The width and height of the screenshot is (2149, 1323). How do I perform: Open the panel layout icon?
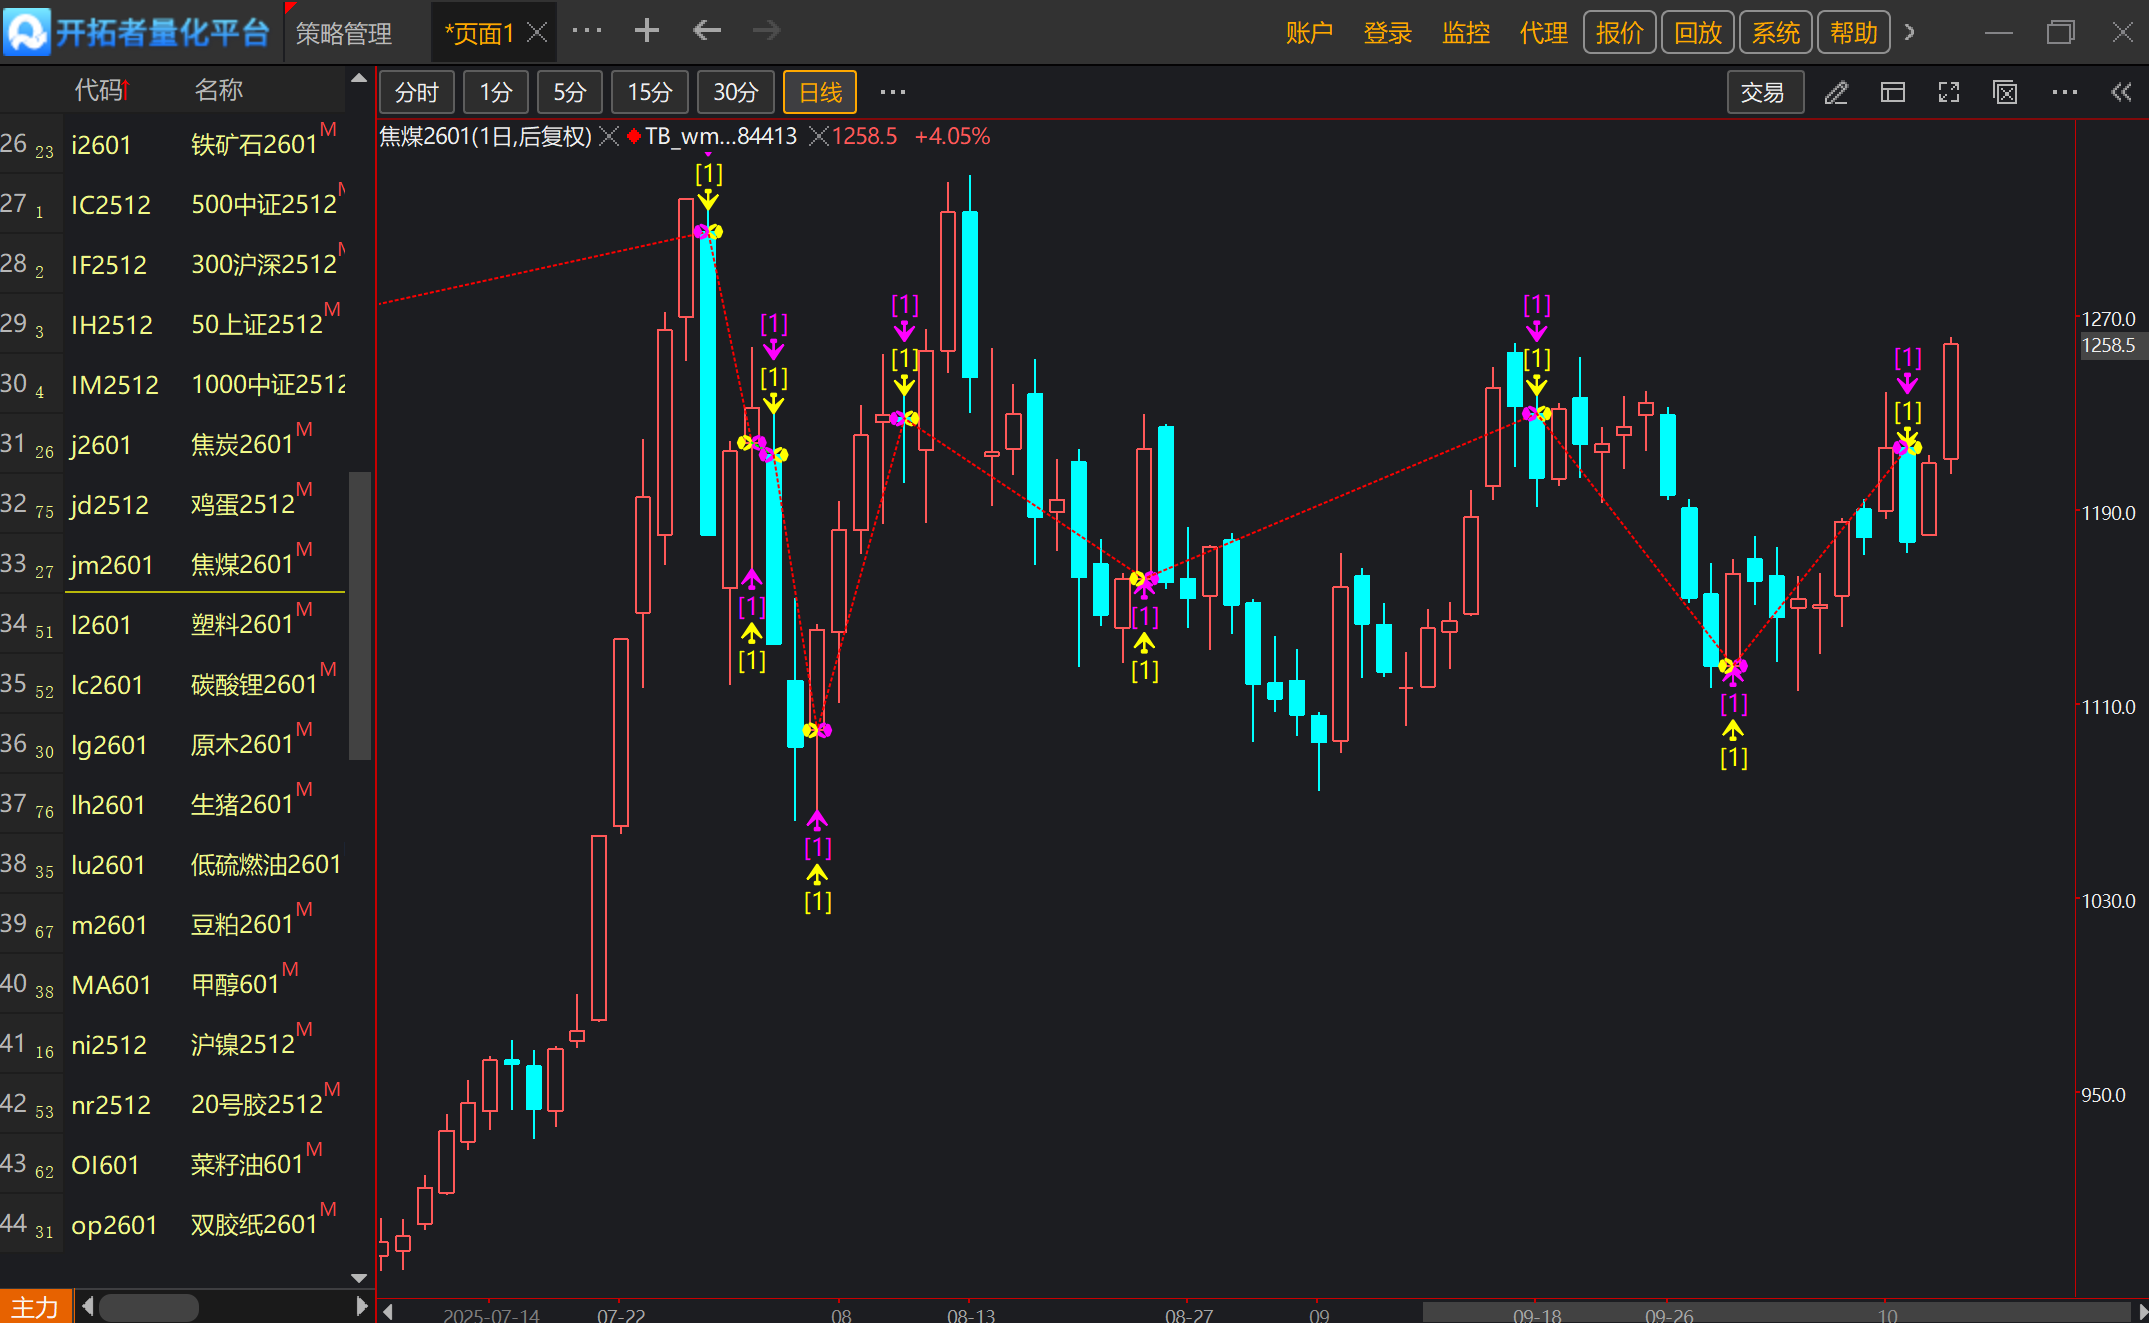1892,93
